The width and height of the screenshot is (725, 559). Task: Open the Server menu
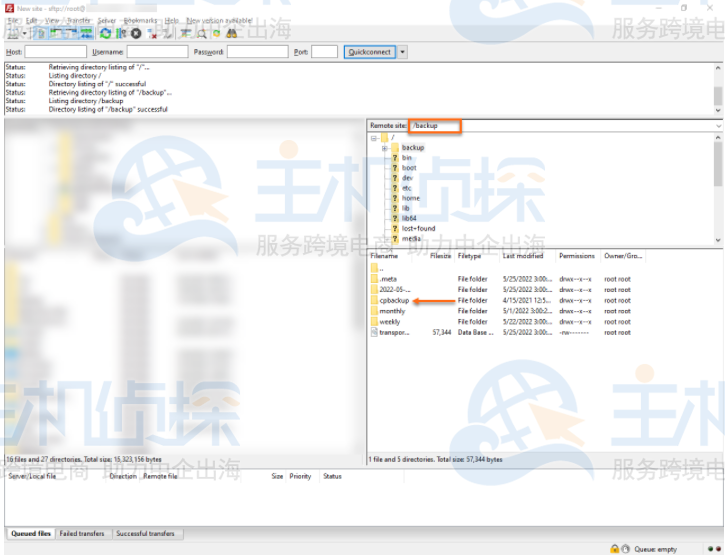(x=107, y=20)
